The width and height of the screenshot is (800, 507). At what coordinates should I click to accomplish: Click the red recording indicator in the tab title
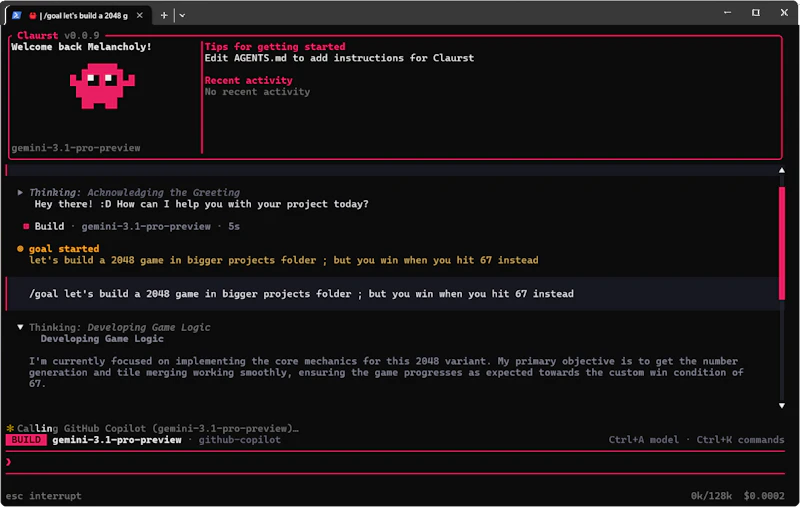33,16
